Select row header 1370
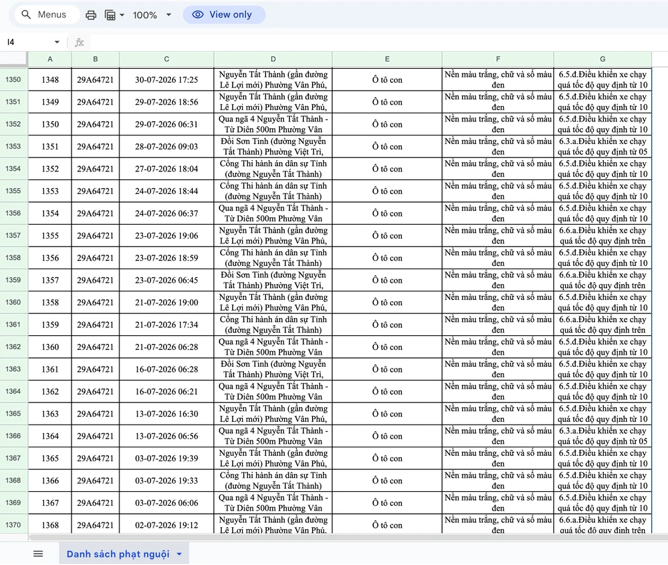This screenshot has height=565, width=668. [13, 525]
